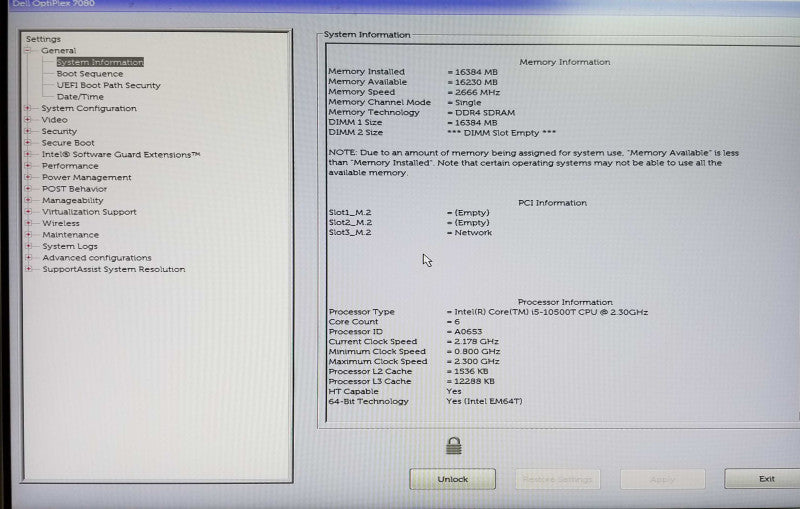This screenshot has width=800, height=509.
Task: Expand the System Configuration node
Action: click(x=28, y=108)
